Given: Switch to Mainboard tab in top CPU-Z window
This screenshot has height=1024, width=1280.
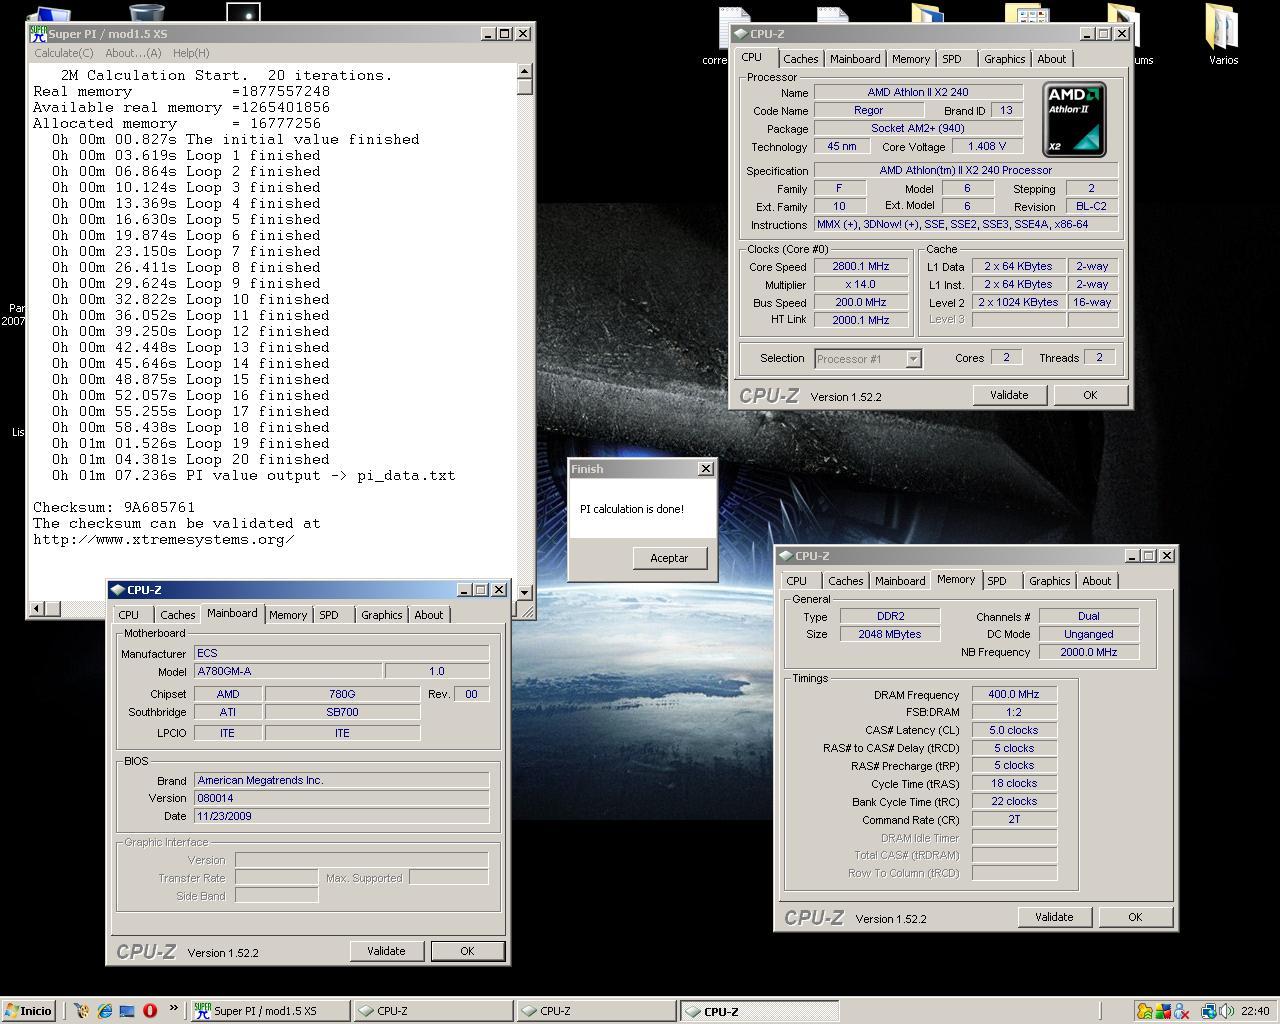Looking at the screenshot, I should pos(855,59).
